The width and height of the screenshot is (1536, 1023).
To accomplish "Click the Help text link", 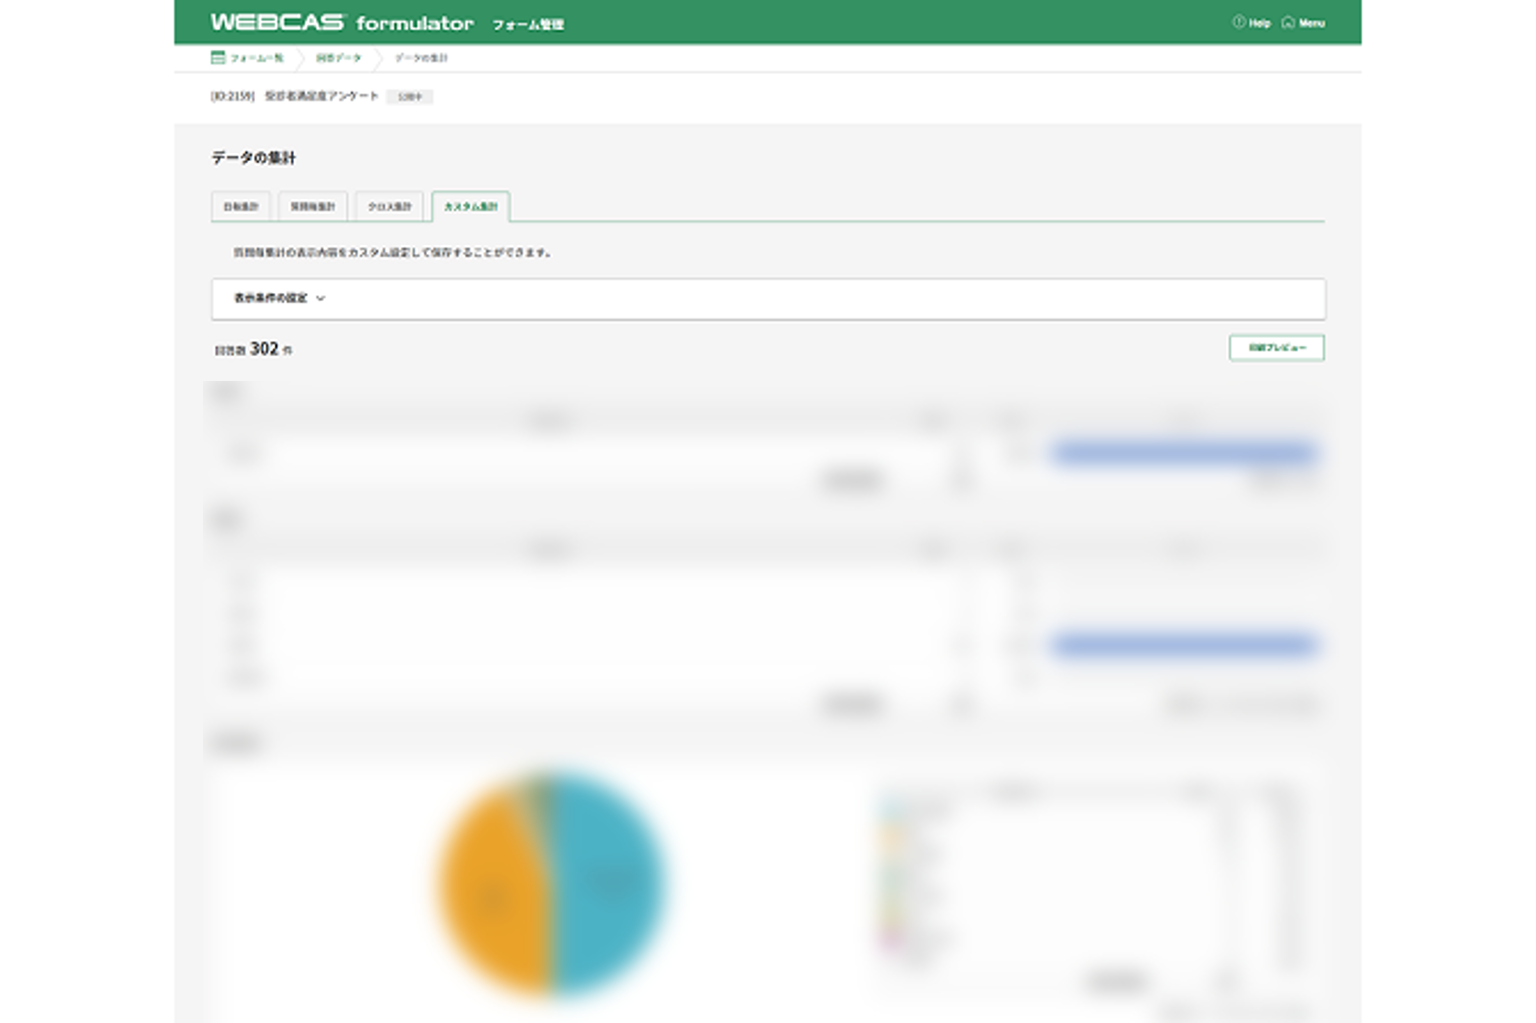I will [x=1260, y=22].
